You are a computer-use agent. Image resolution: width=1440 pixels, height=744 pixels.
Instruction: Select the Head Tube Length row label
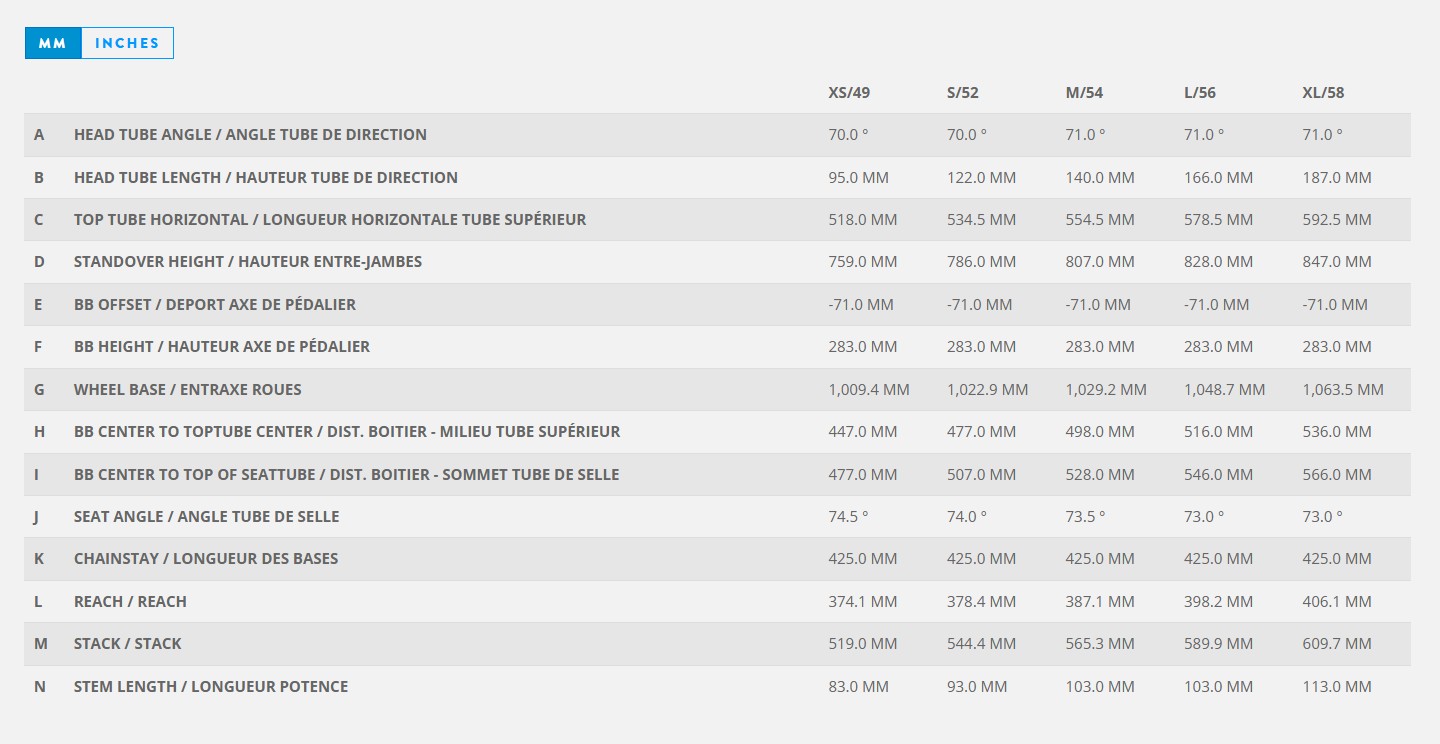(266, 178)
